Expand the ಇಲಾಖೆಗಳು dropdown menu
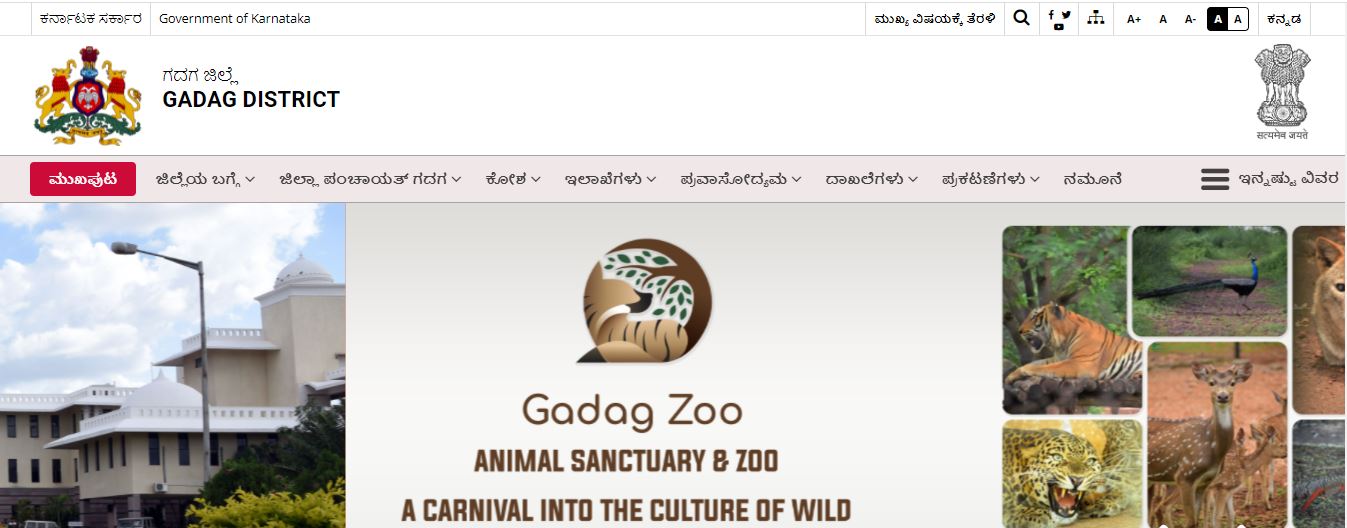The width and height of the screenshot is (1347, 528). pyautogui.click(x=610, y=179)
